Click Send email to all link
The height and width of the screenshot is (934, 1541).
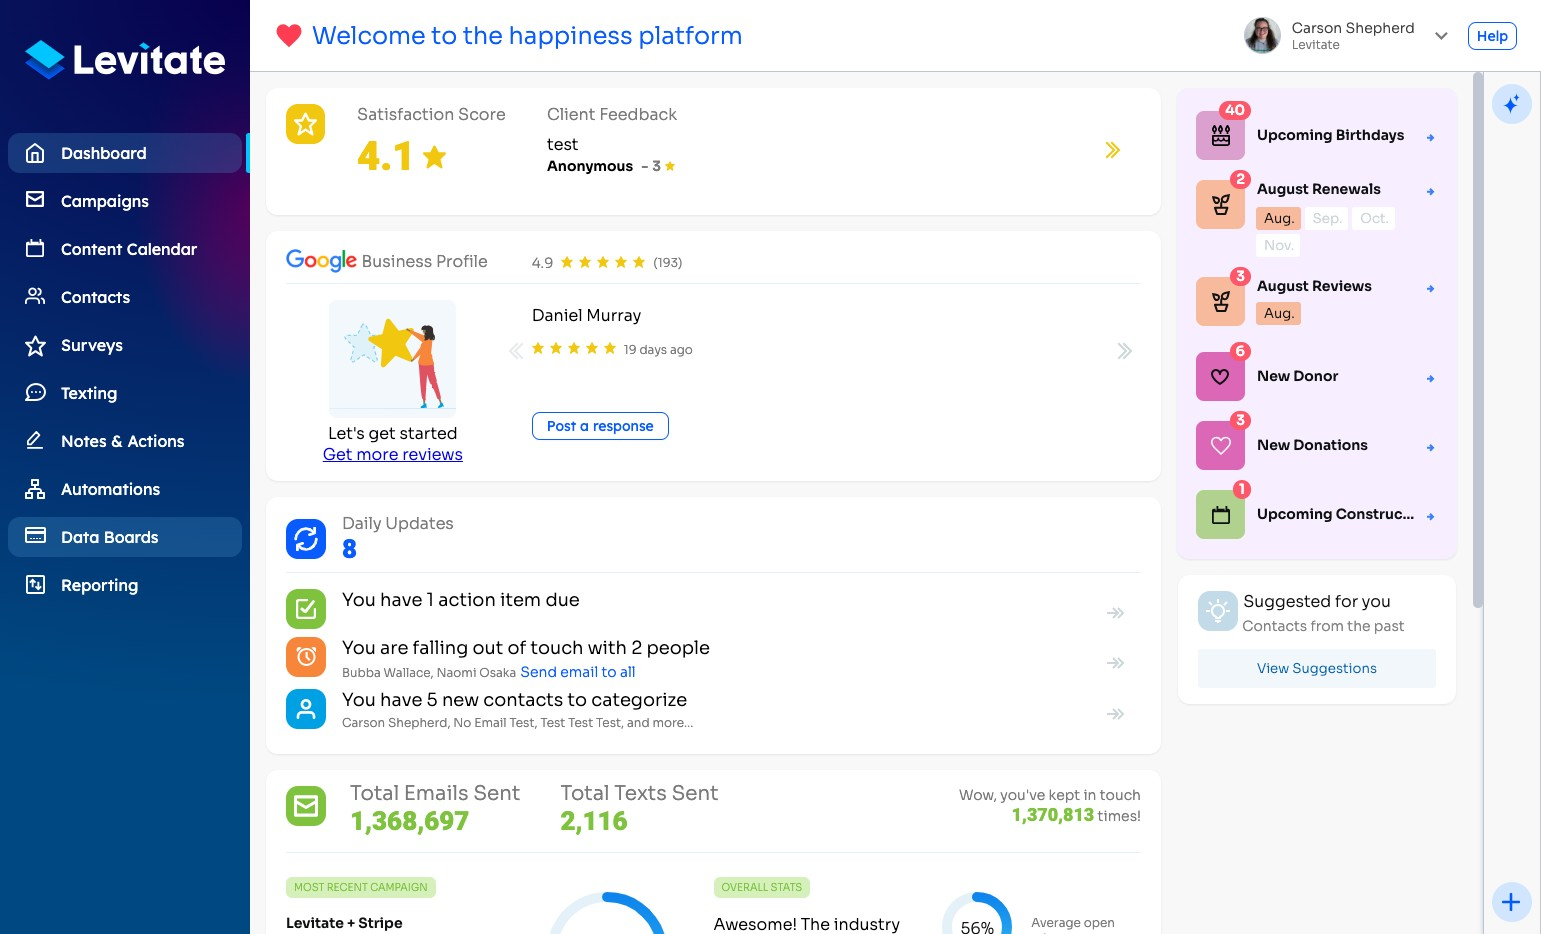pos(578,672)
